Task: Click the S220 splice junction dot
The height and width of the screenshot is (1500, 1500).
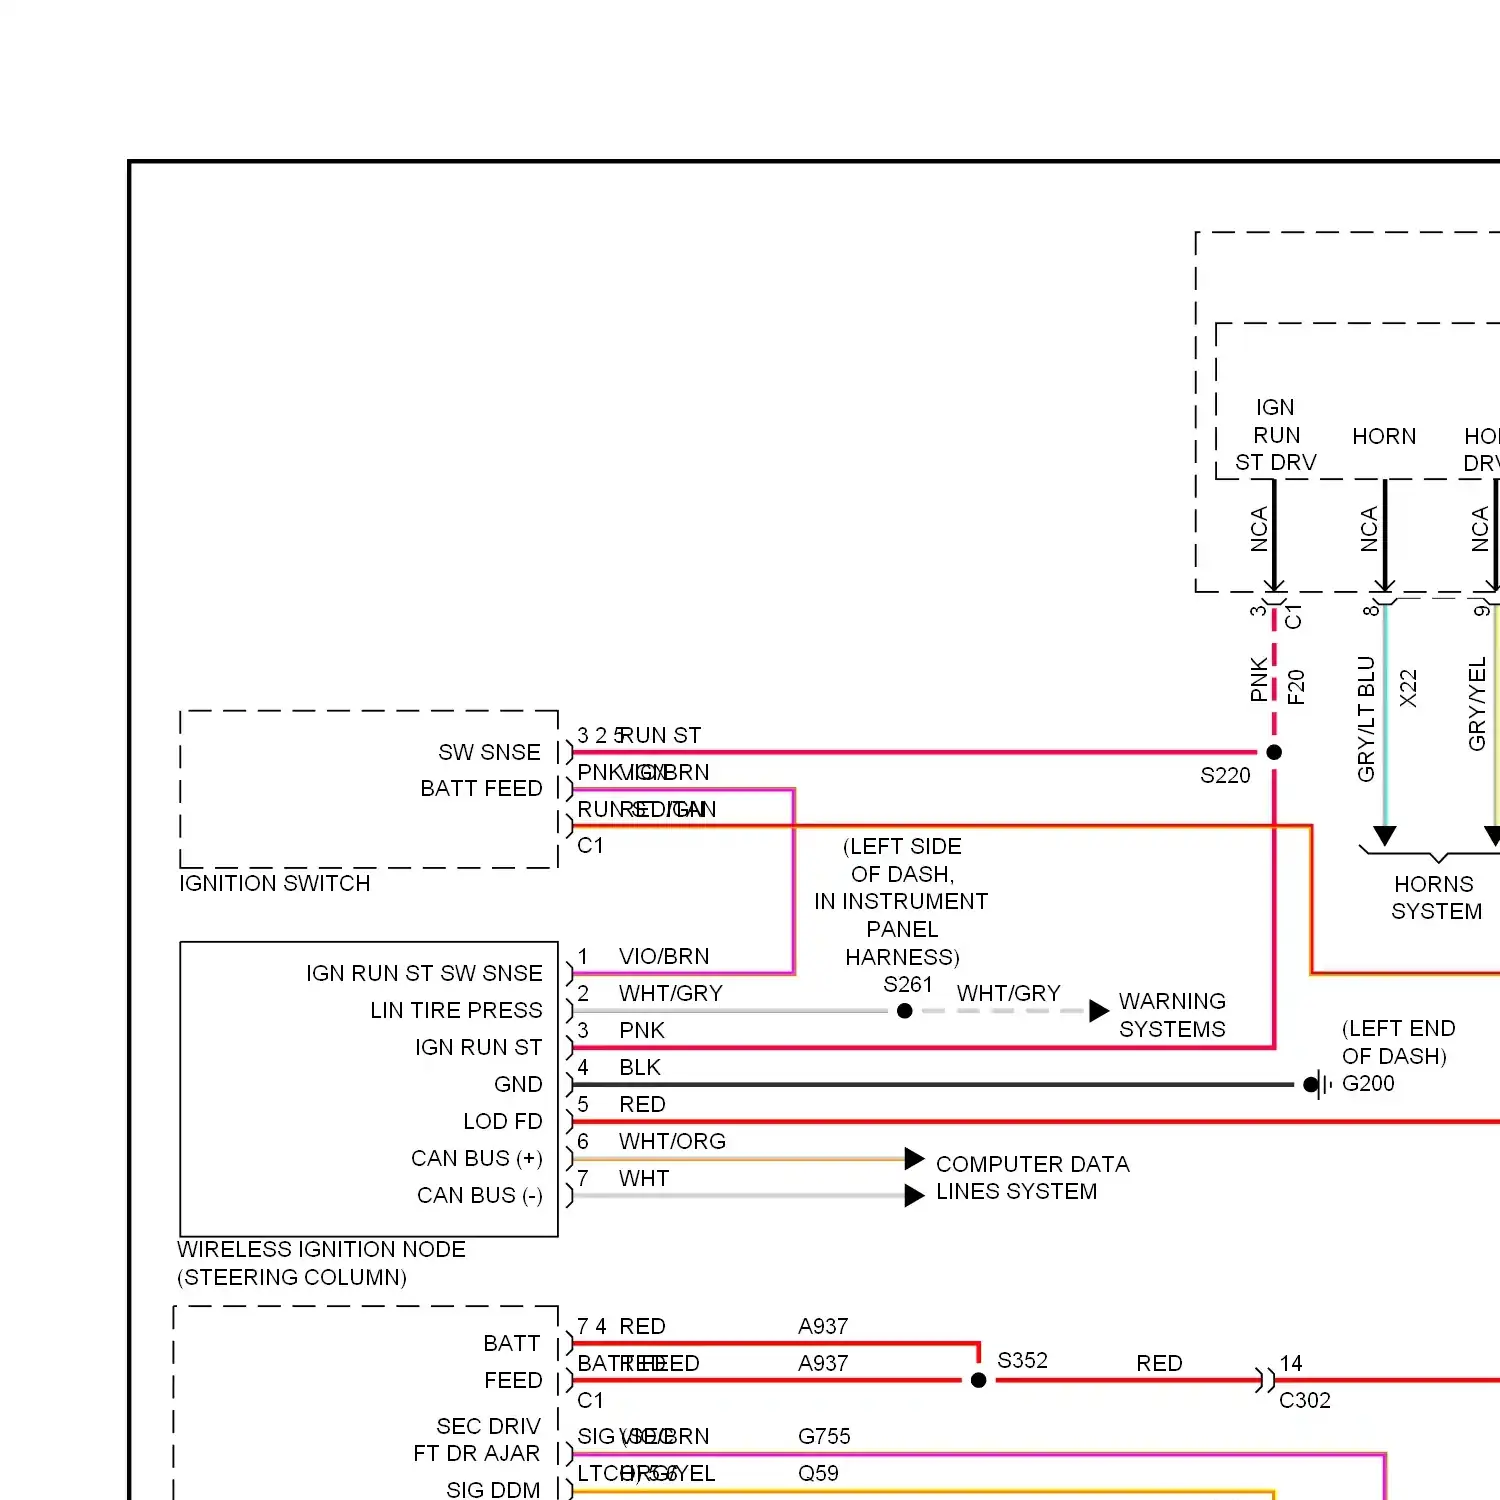Action: [1274, 752]
